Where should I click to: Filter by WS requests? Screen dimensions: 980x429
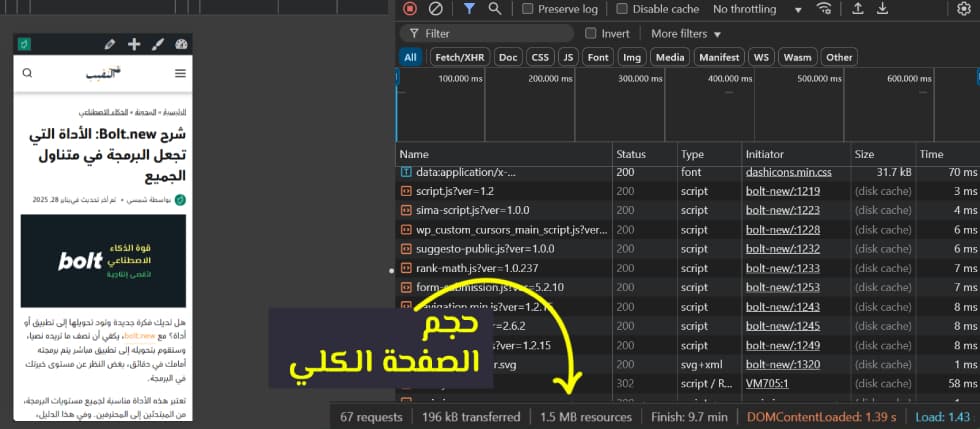click(x=761, y=58)
